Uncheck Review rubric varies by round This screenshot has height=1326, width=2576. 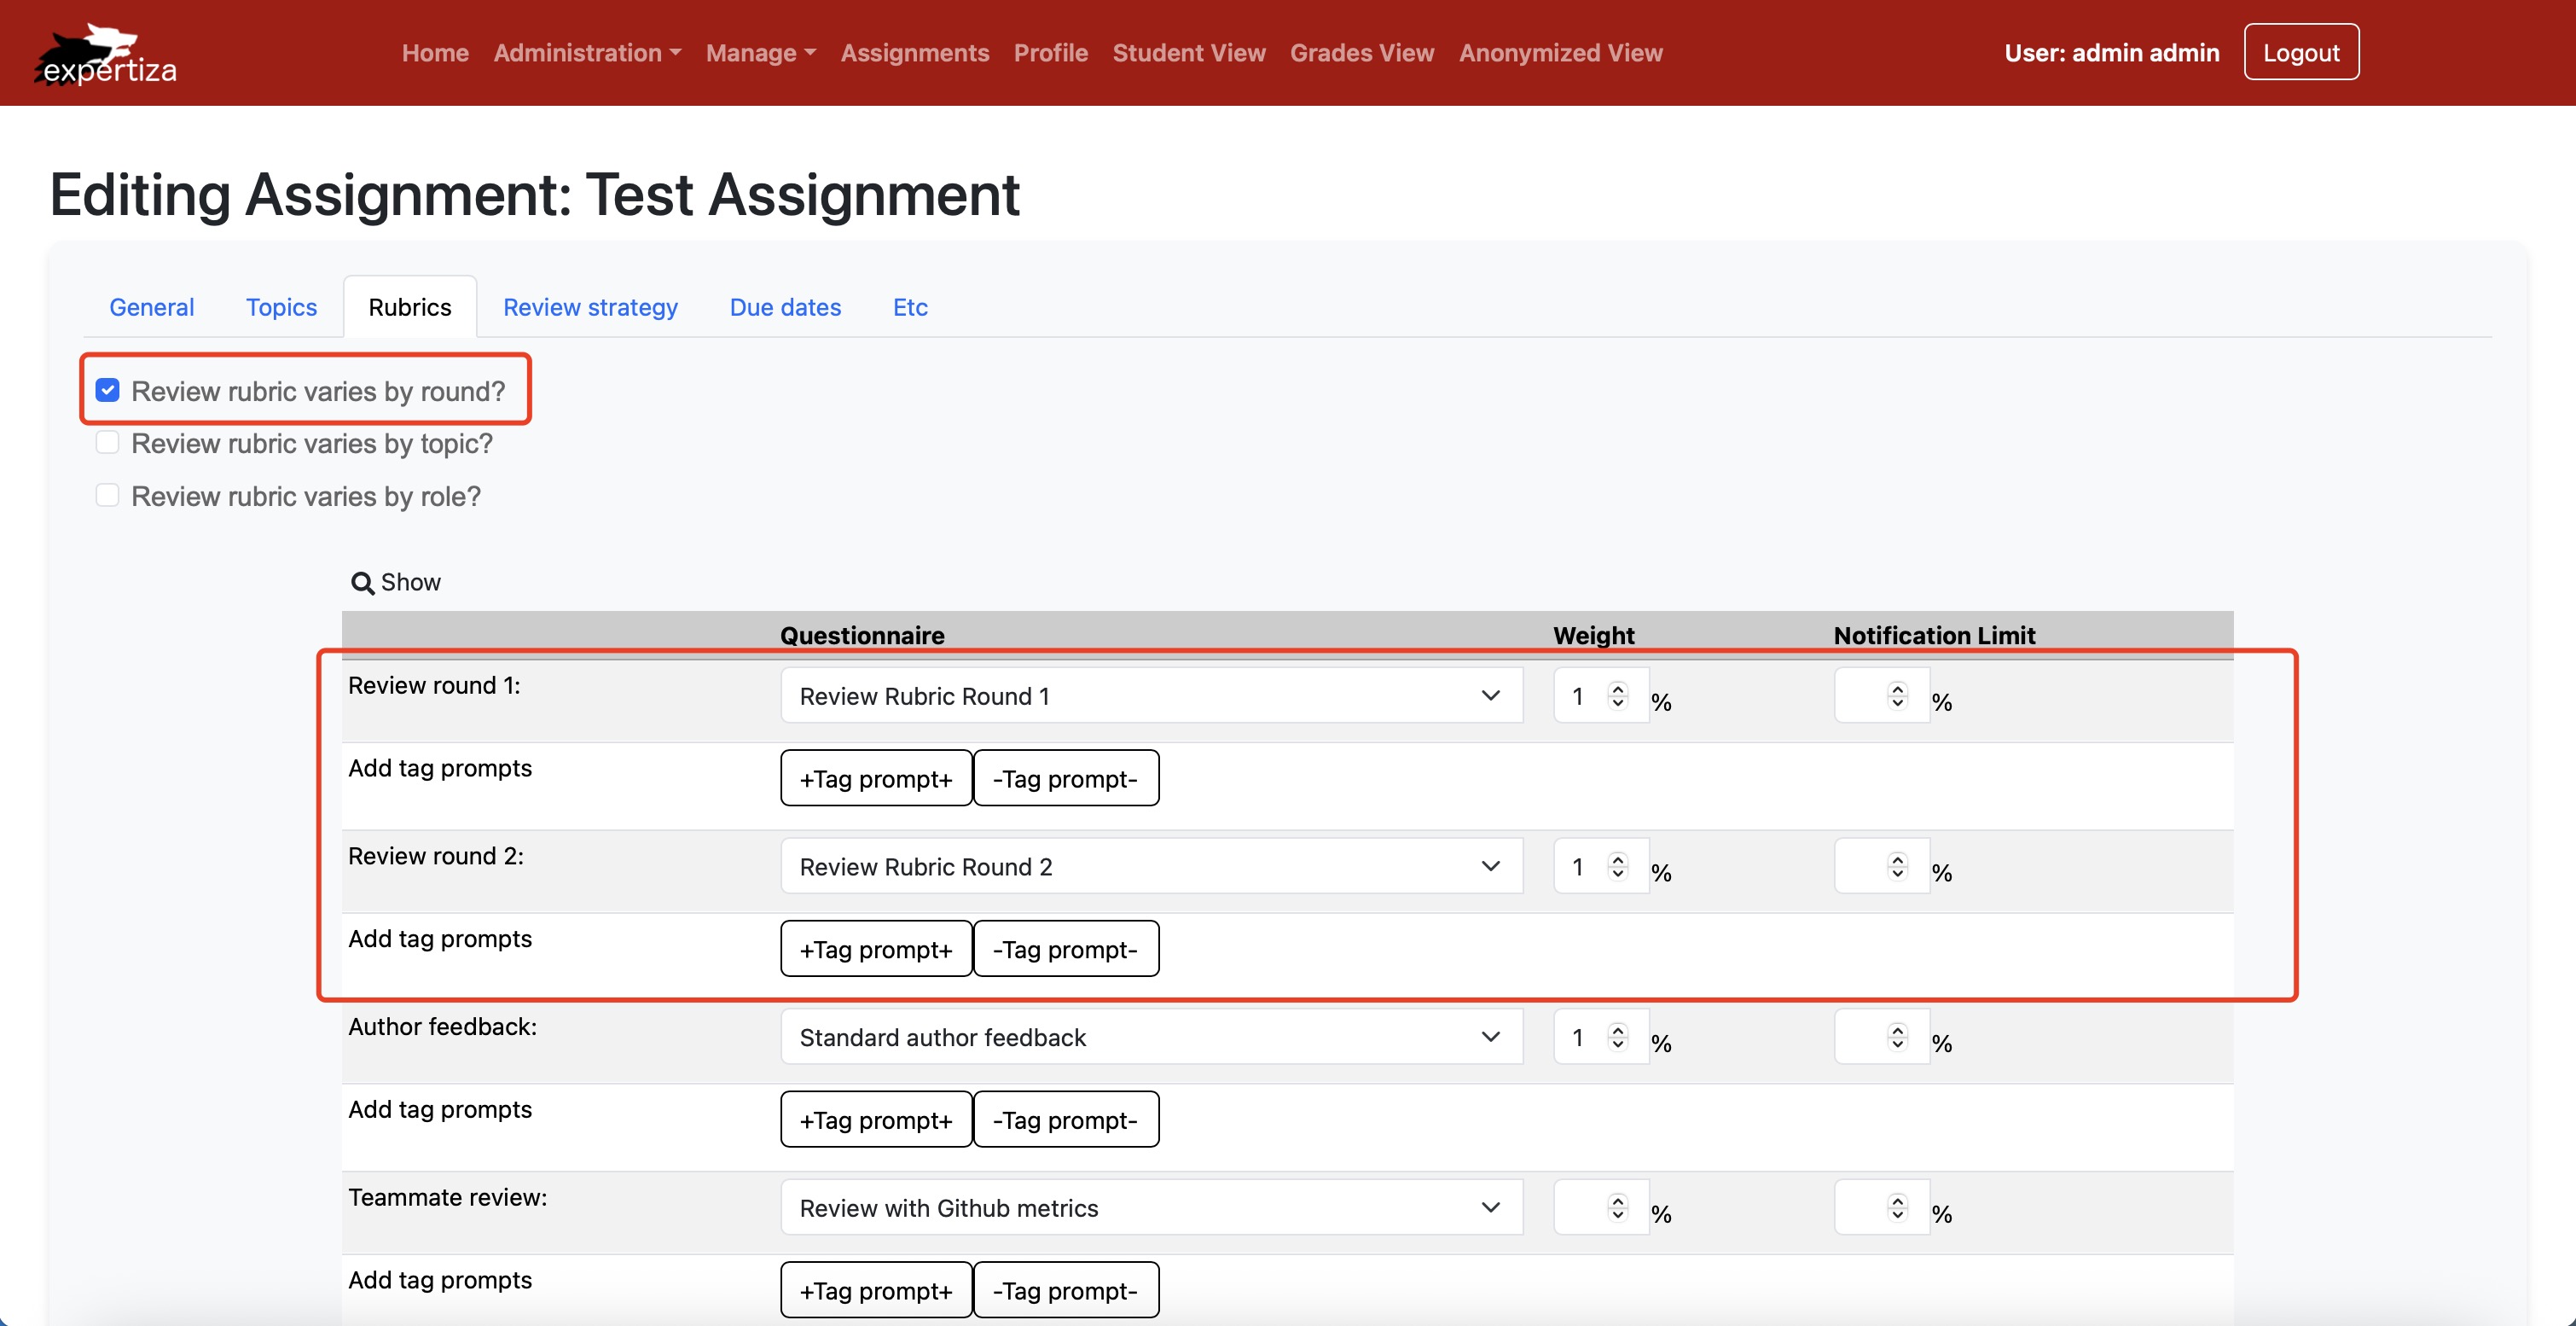(x=108, y=390)
